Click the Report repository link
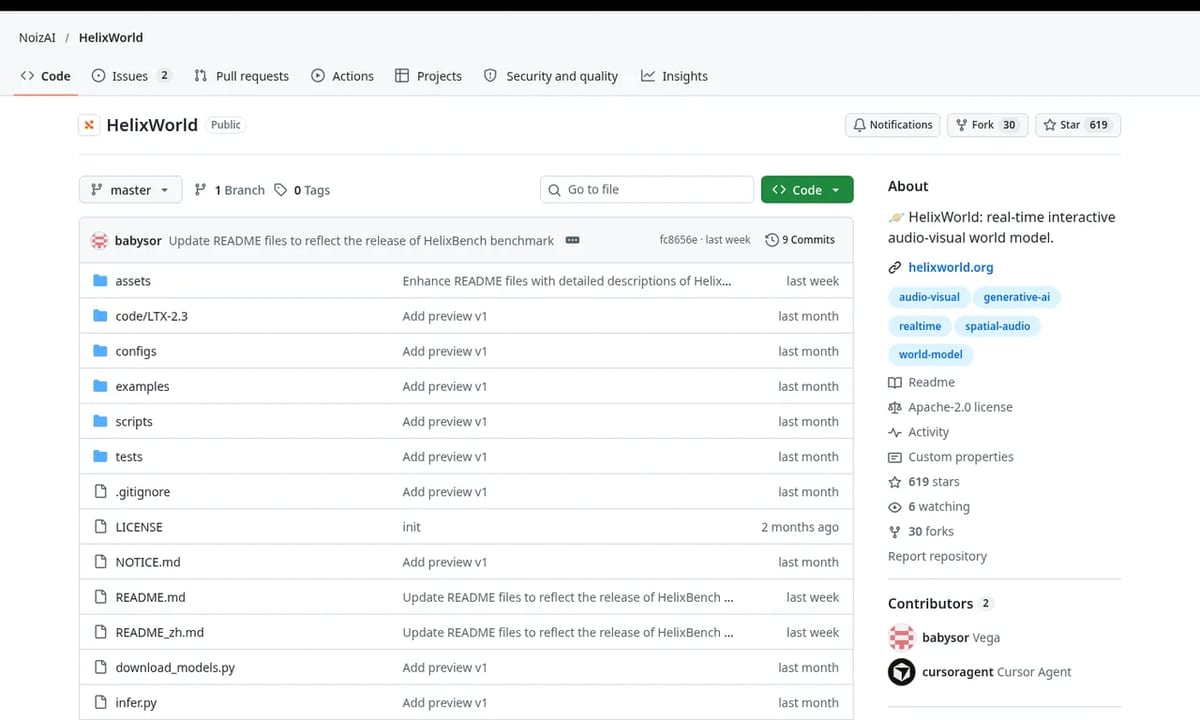Viewport: 1200px width, 720px height. tap(937, 556)
